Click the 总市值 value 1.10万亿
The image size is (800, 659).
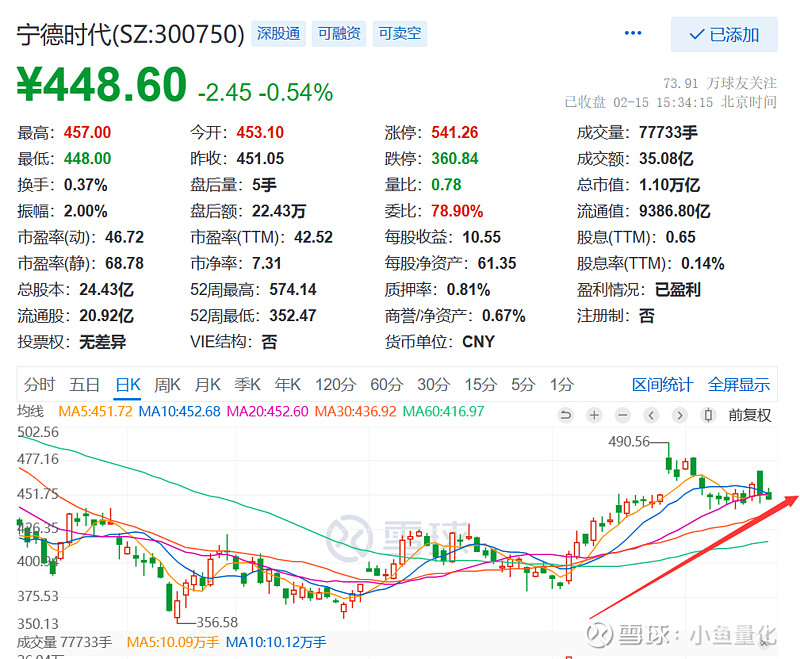[x=669, y=185]
